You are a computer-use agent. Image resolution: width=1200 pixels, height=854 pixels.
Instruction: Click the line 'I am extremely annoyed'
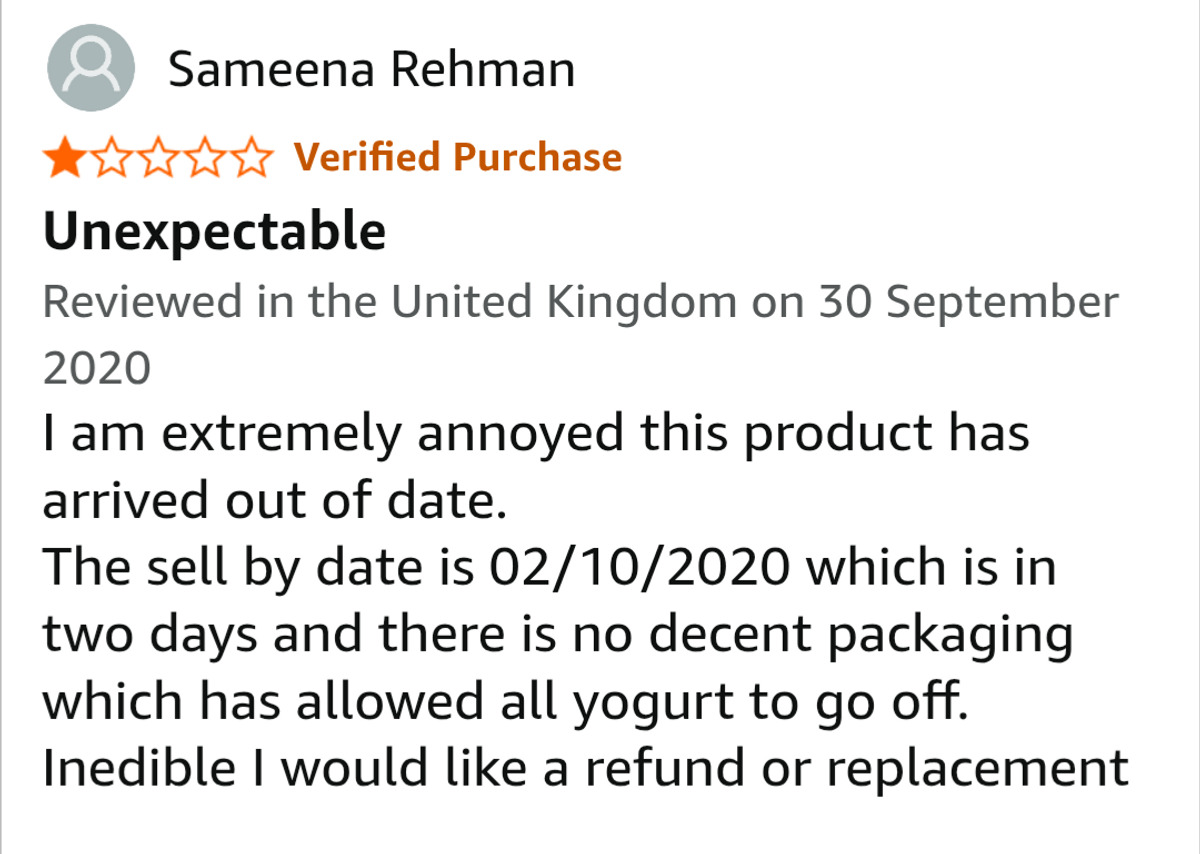click(x=535, y=434)
